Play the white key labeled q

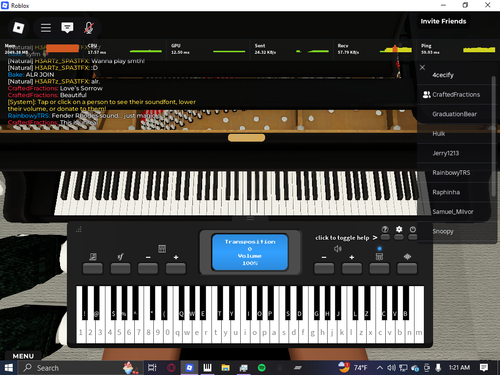(177, 332)
